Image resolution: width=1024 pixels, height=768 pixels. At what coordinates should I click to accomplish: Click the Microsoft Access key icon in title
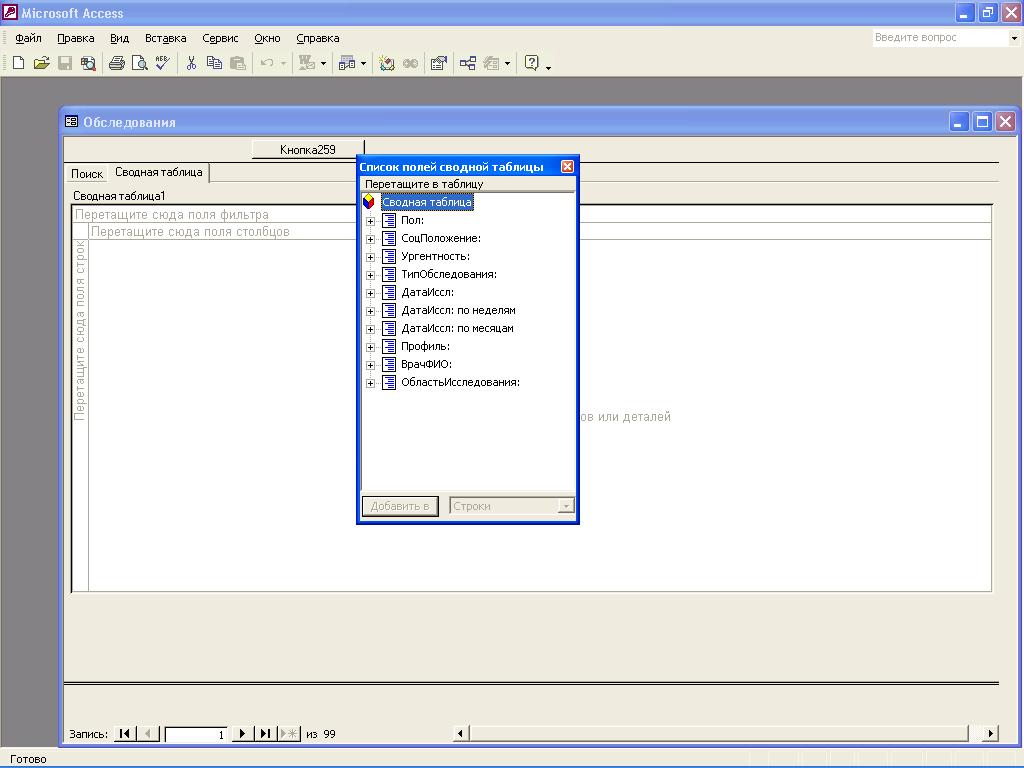(x=10, y=12)
